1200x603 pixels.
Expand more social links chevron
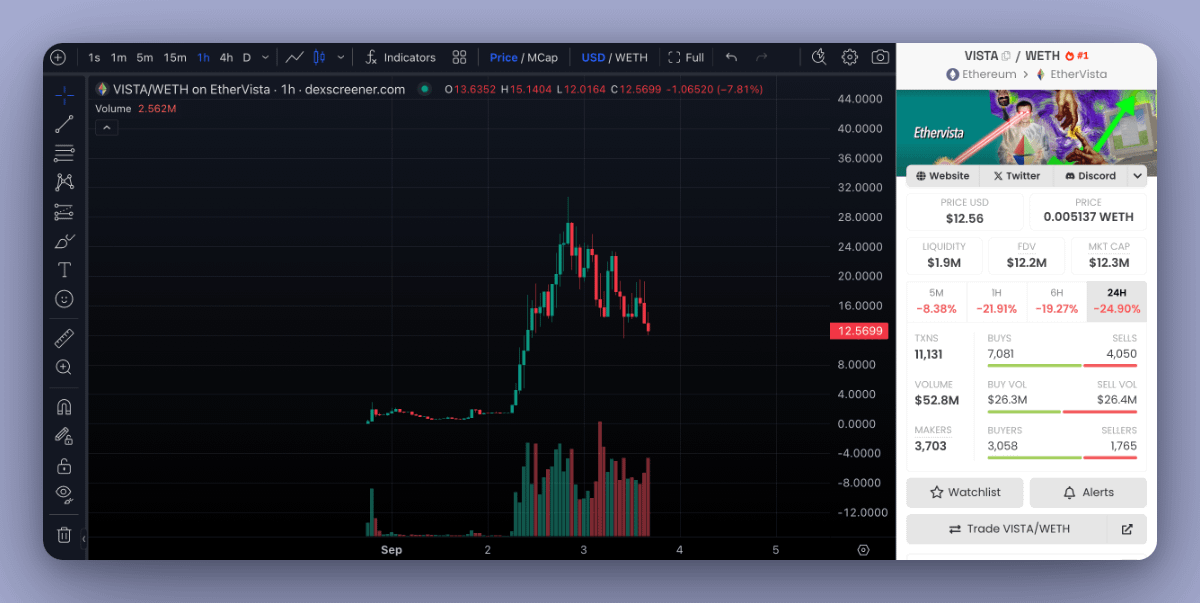[x=1137, y=176]
